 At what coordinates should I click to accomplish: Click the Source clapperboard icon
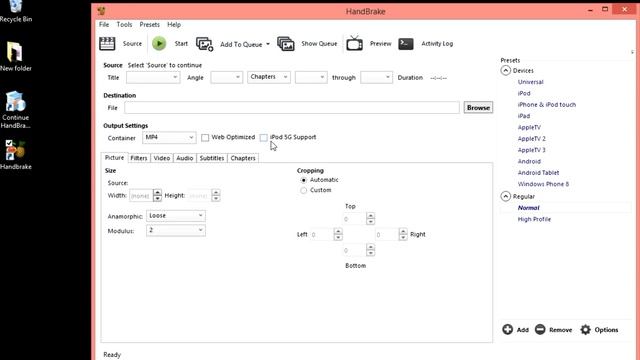[107, 44]
